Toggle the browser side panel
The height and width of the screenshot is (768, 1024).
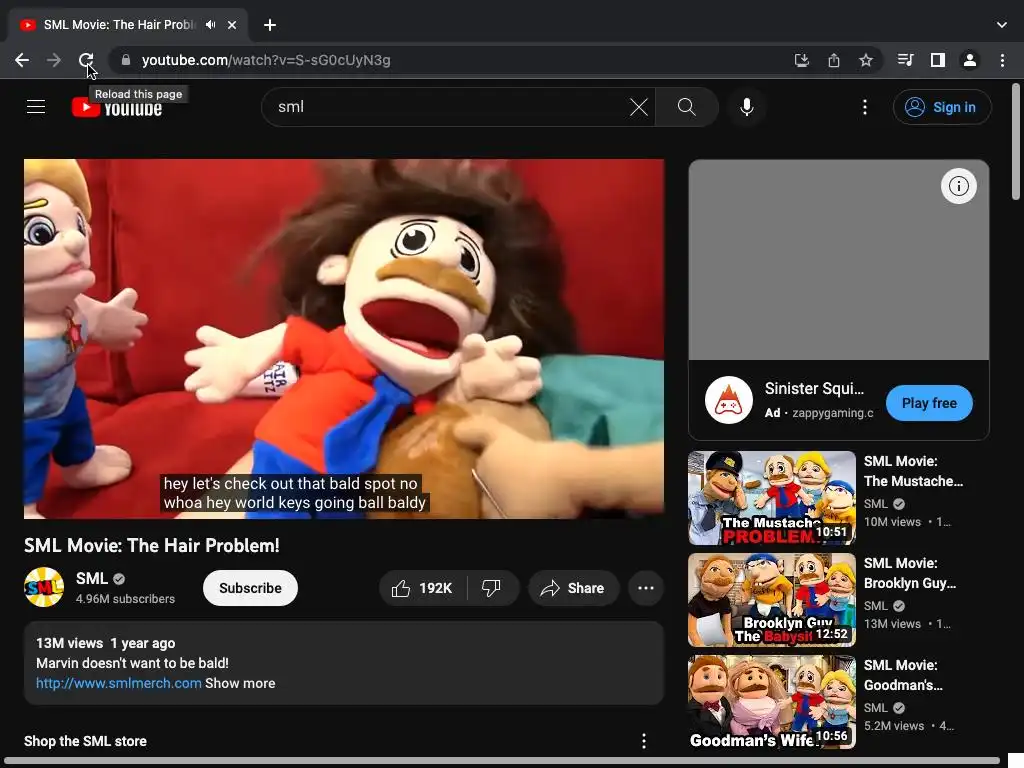938,60
